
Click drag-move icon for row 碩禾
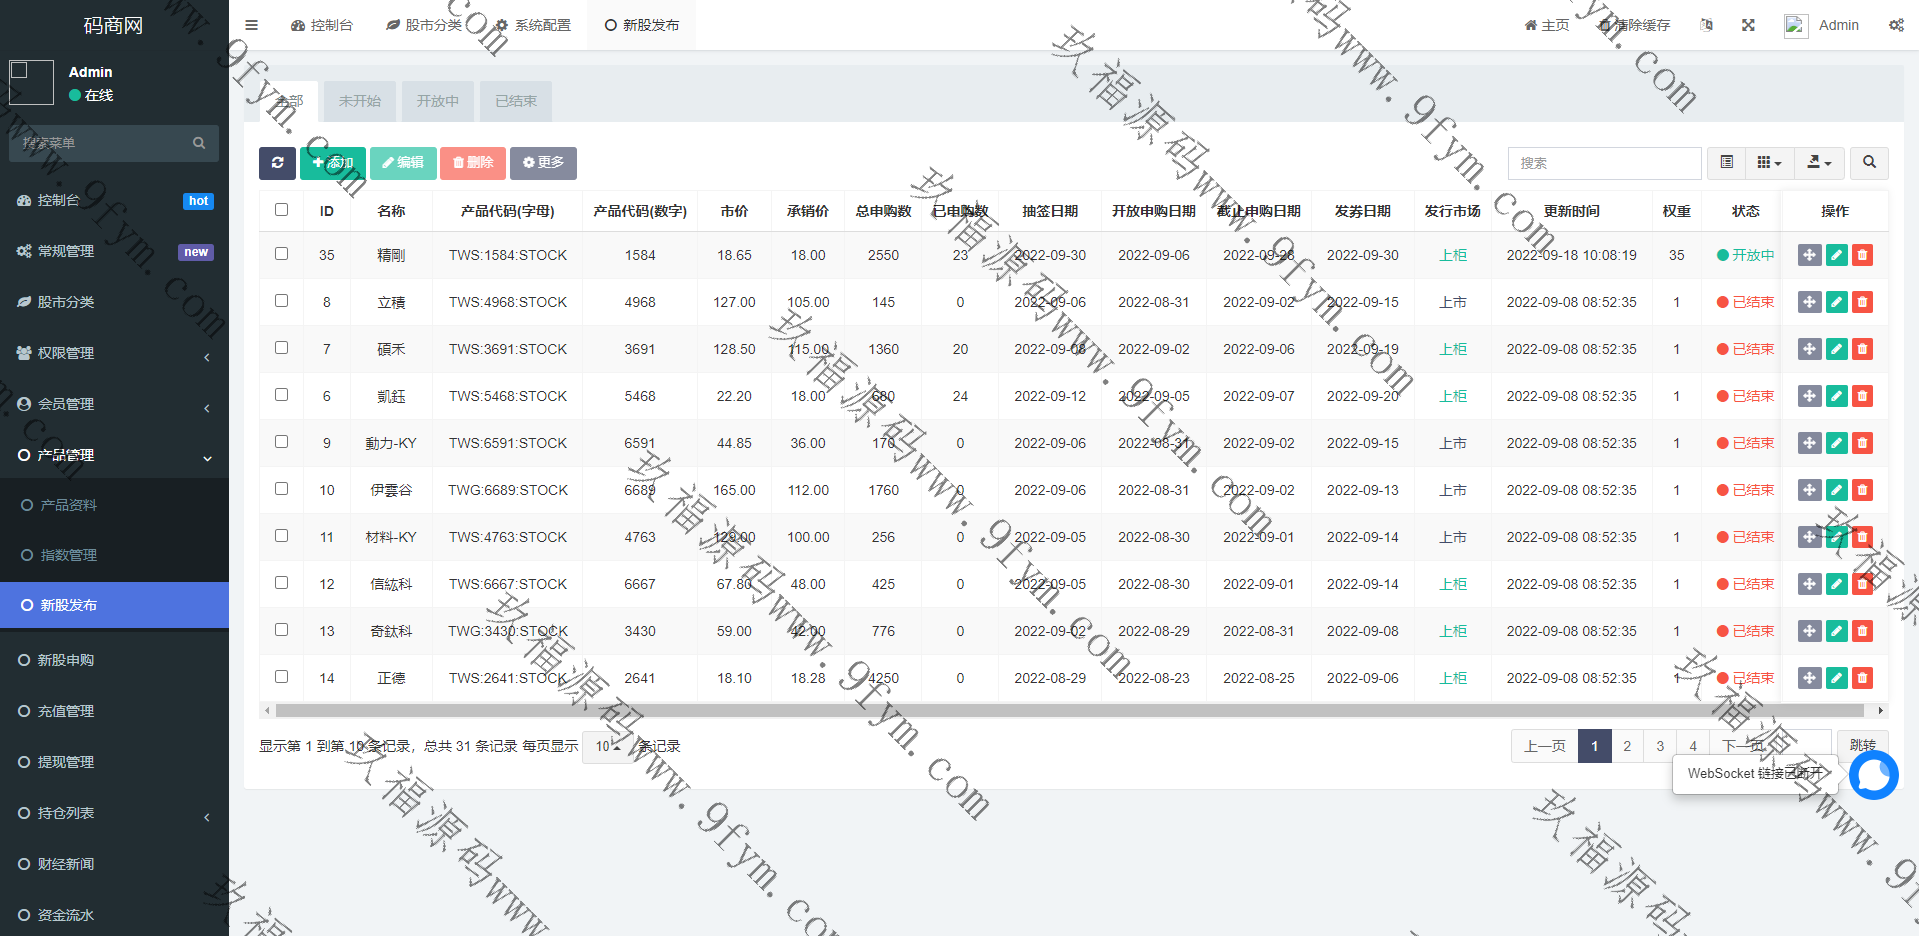[1809, 349]
